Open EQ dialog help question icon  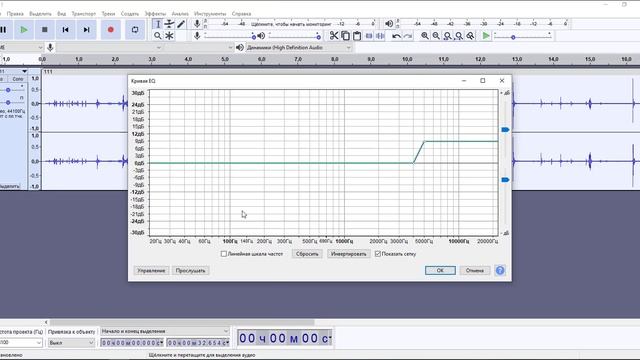(500, 271)
